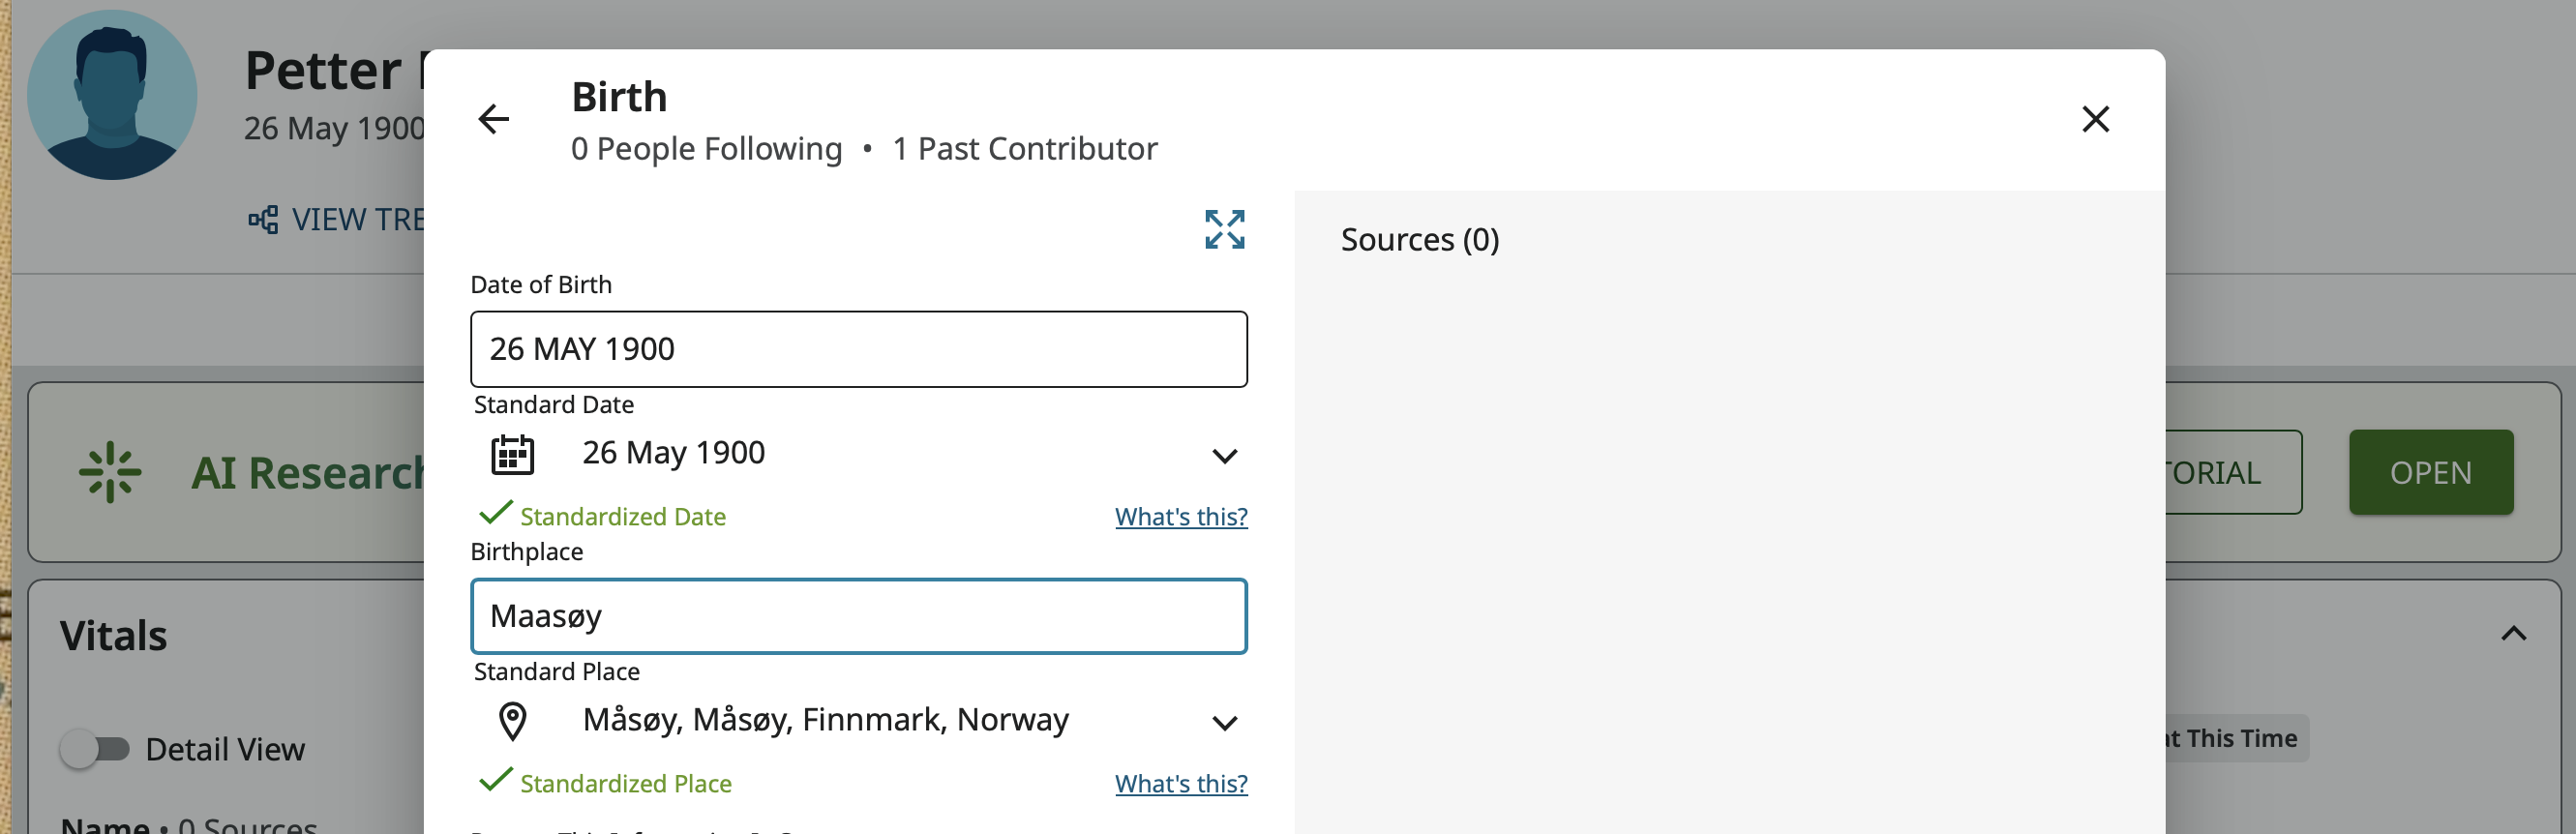Click the Date of Birth input field

coord(858,349)
